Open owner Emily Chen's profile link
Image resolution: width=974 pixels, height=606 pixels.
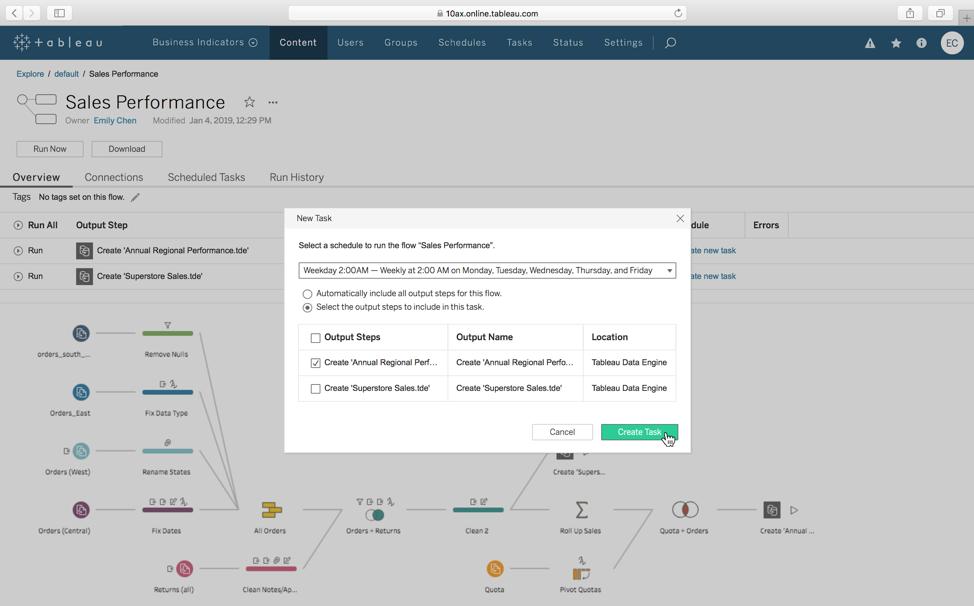click(x=115, y=120)
